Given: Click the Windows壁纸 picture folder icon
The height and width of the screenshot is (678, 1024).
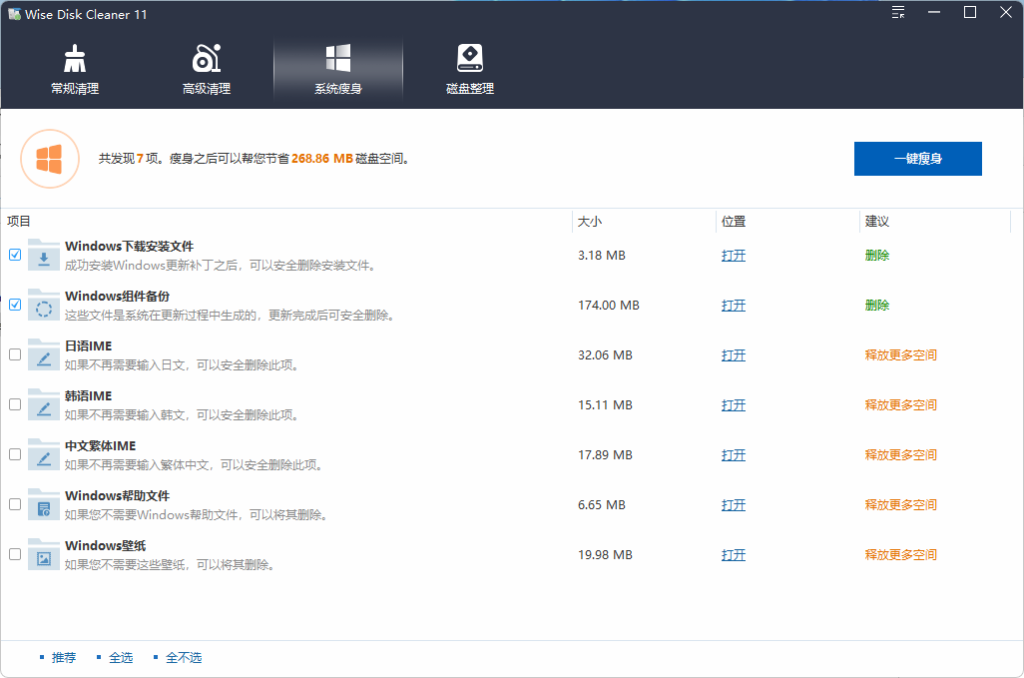Looking at the screenshot, I should click(x=44, y=555).
